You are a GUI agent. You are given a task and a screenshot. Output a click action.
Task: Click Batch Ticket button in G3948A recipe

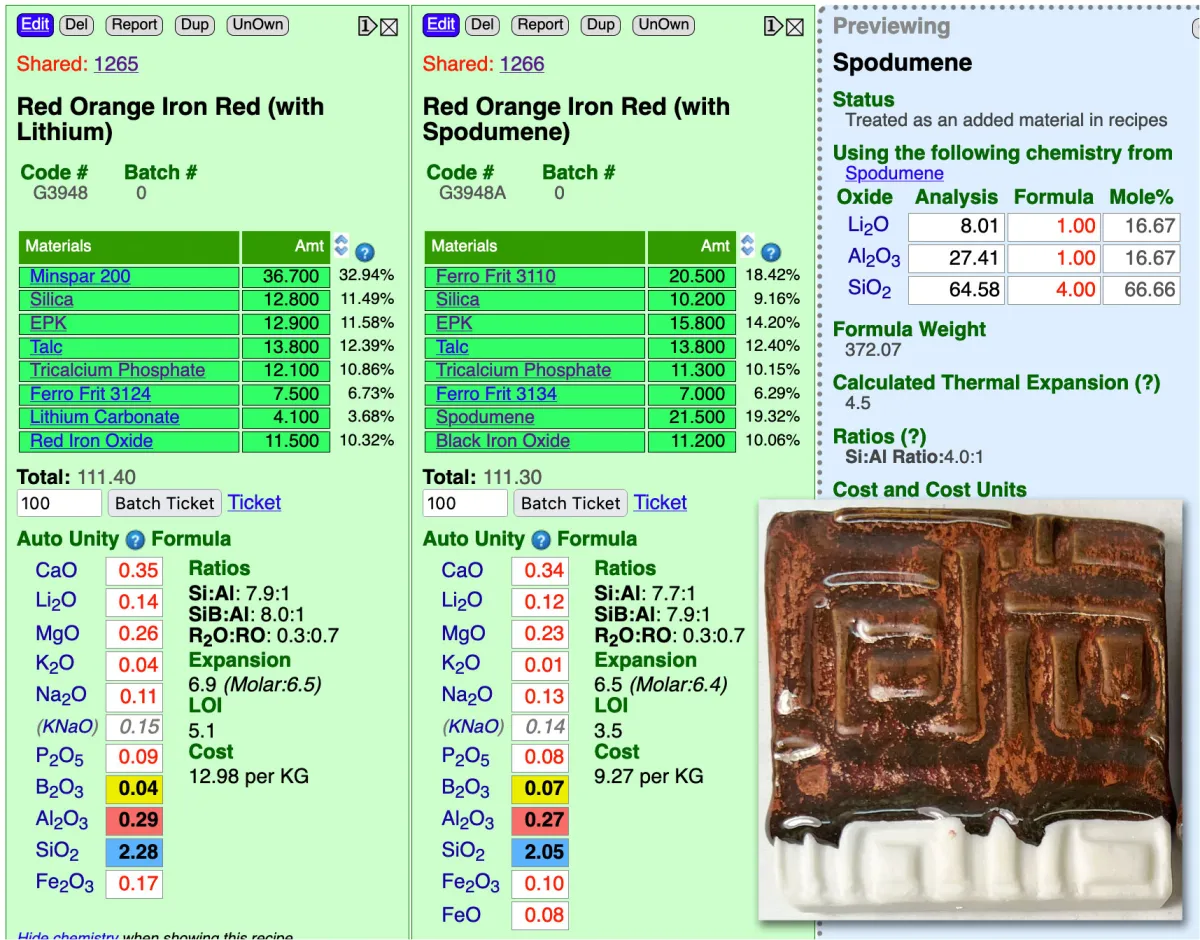point(571,503)
